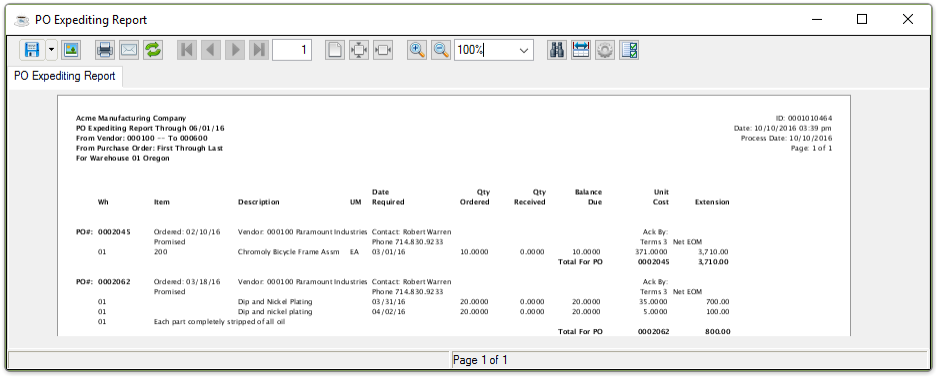Select the fit page icon
Image resolution: width=941 pixels, height=380 pixels.
(359, 50)
